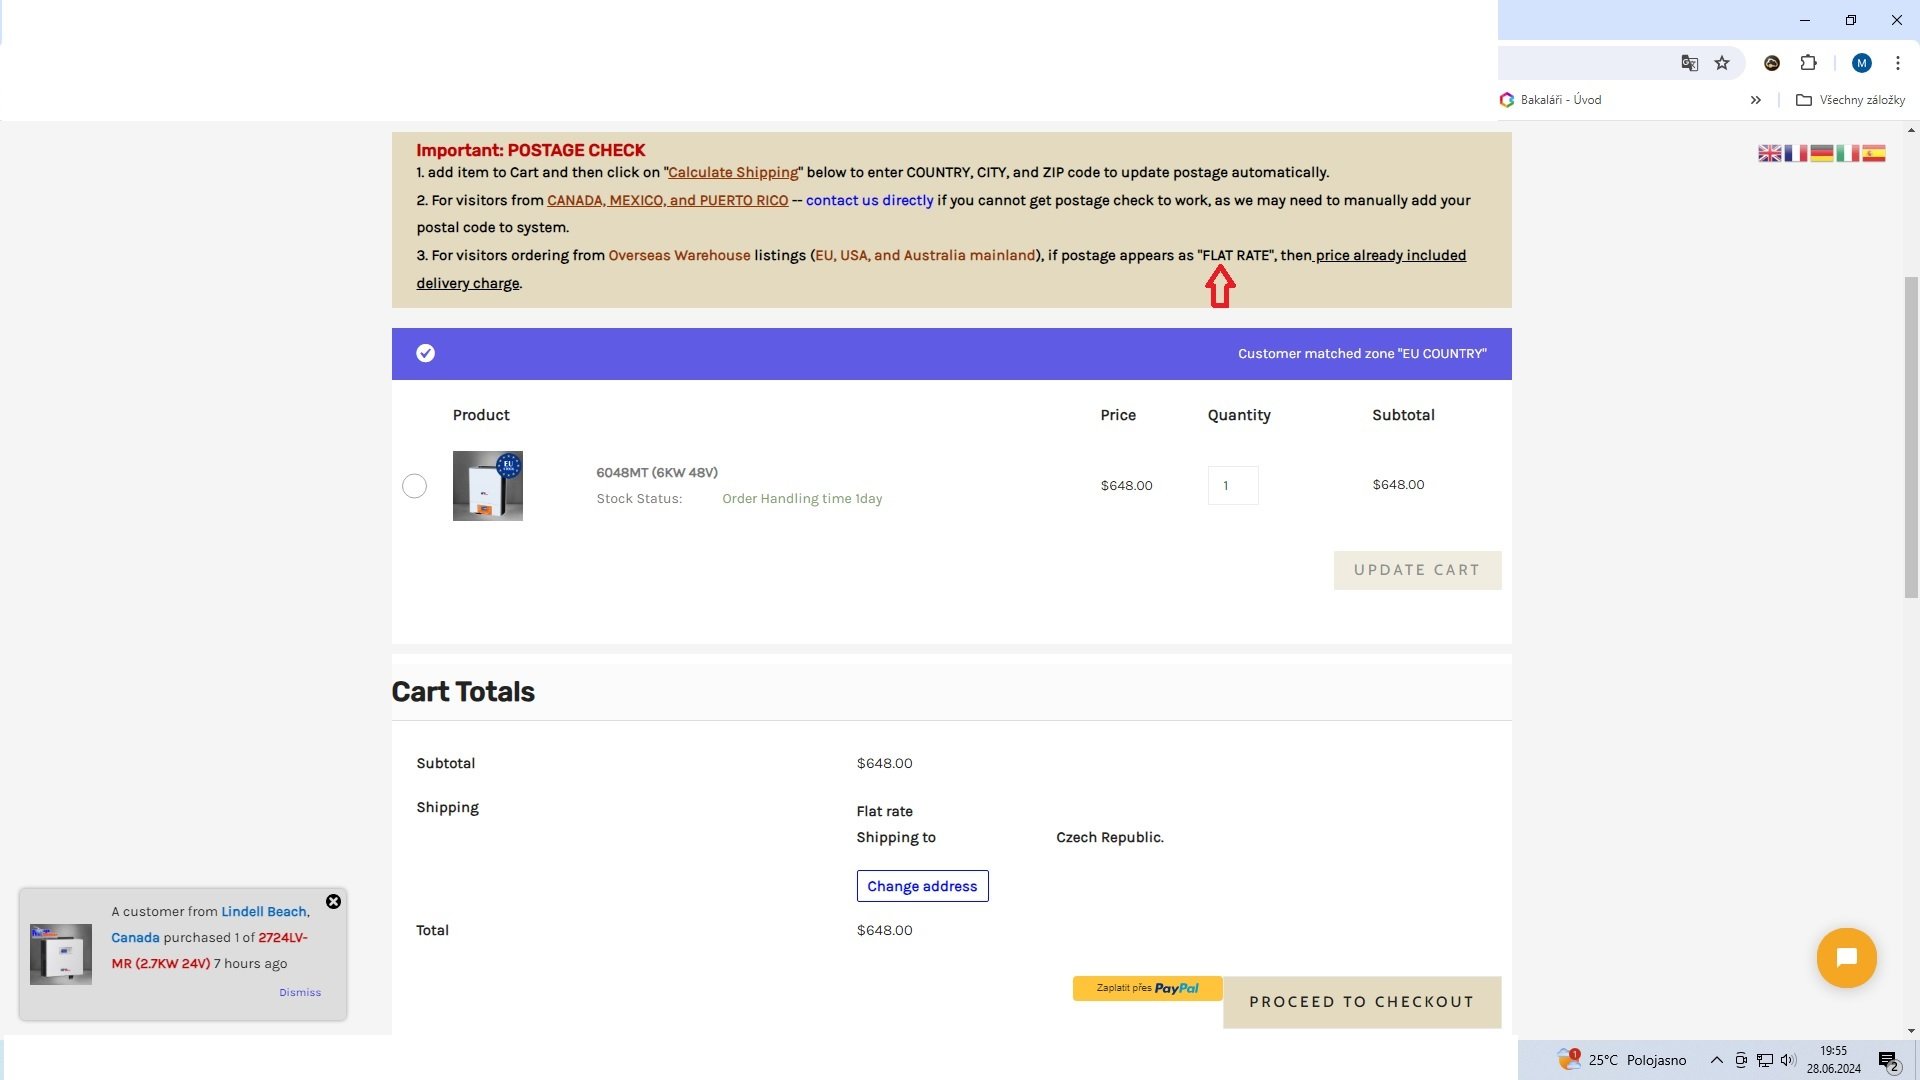Open the orange live chat bubble
Viewport: 1920px width, 1080px height.
click(1846, 958)
